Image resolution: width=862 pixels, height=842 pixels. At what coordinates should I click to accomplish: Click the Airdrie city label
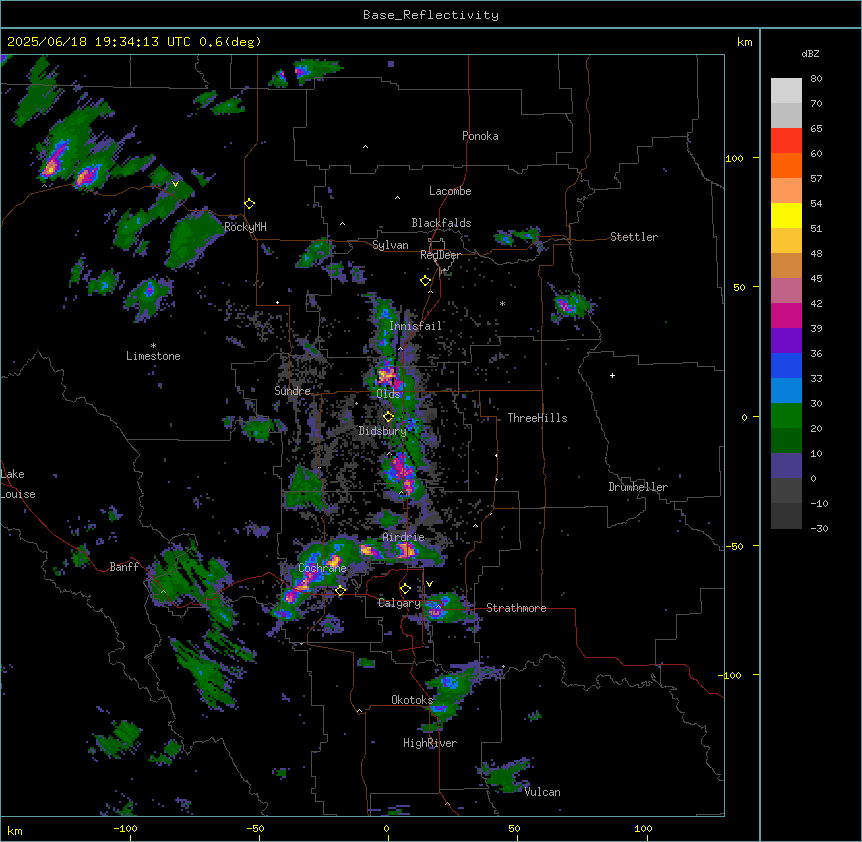[x=403, y=537]
